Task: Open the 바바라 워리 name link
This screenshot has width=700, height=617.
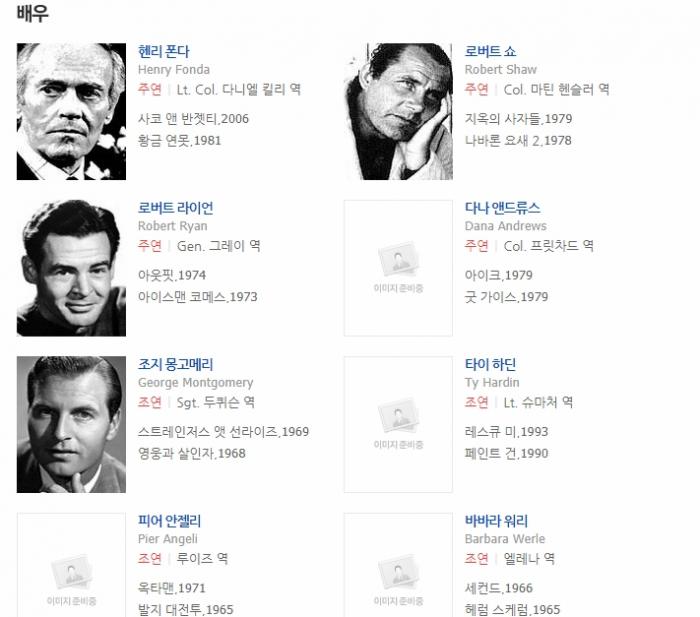Action: coord(496,521)
